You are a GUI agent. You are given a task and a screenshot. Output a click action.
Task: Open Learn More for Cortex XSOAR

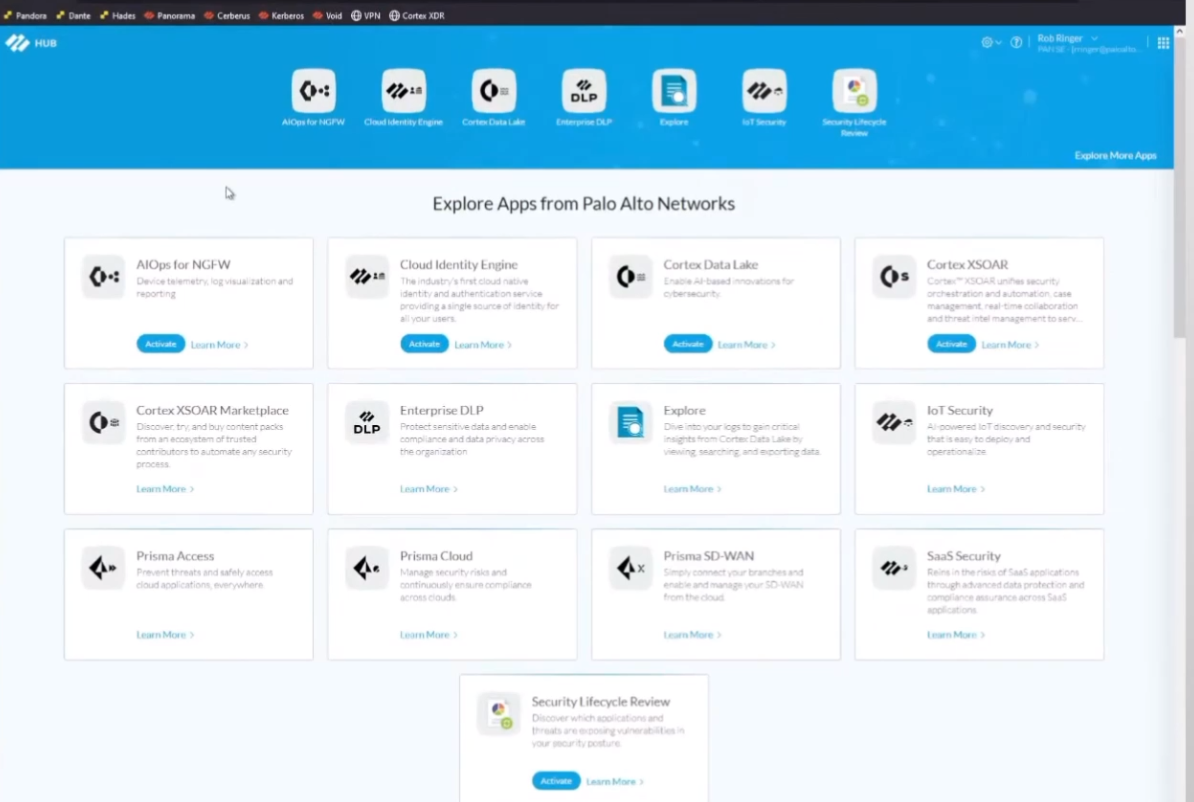click(x=1010, y=344)
